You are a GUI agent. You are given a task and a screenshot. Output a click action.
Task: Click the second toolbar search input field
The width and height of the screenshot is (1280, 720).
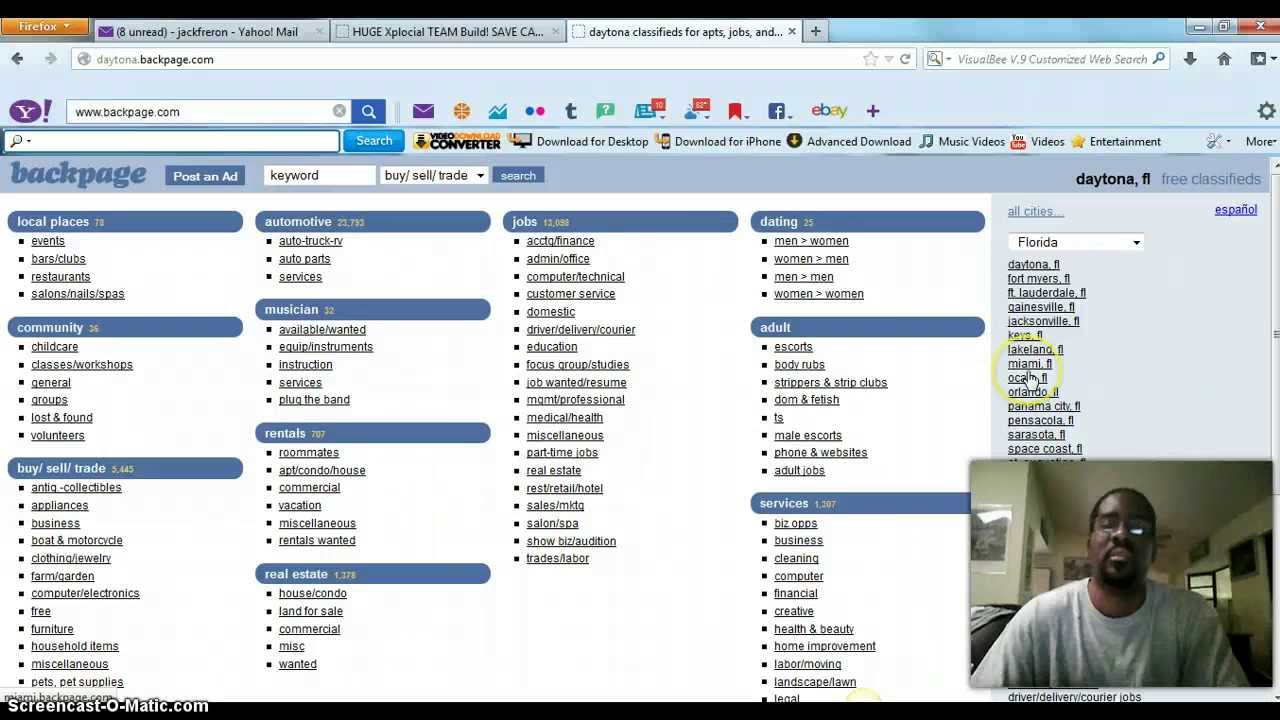171,141
